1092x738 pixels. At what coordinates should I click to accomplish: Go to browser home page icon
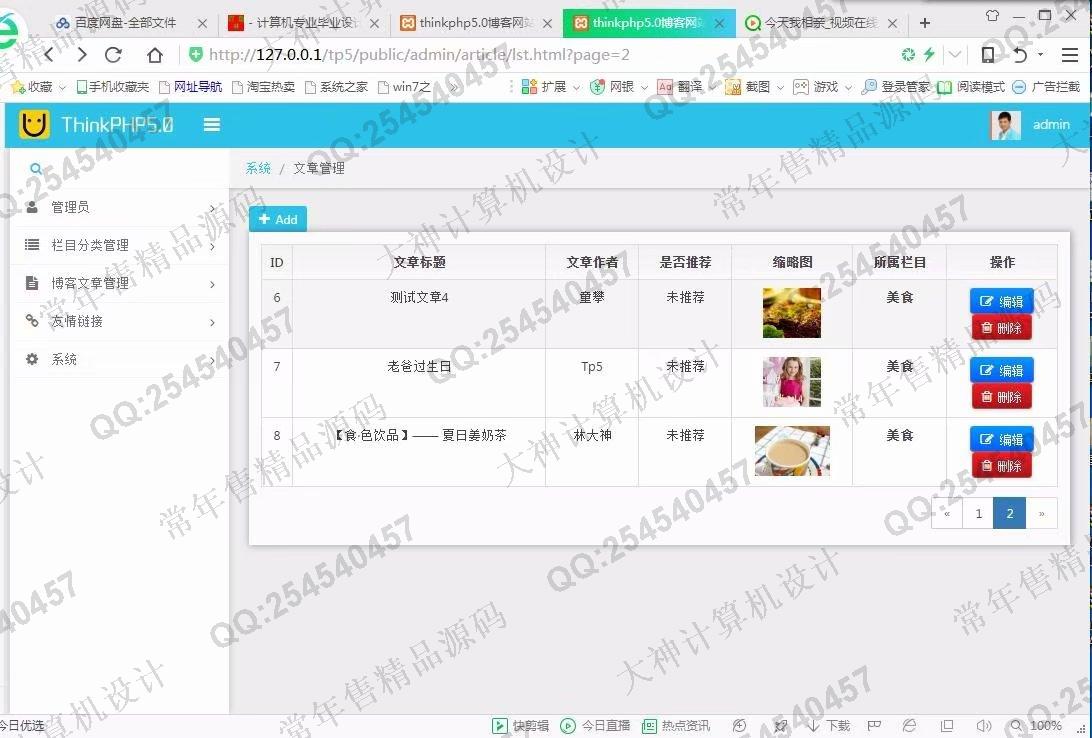click(x=155, y=54)
